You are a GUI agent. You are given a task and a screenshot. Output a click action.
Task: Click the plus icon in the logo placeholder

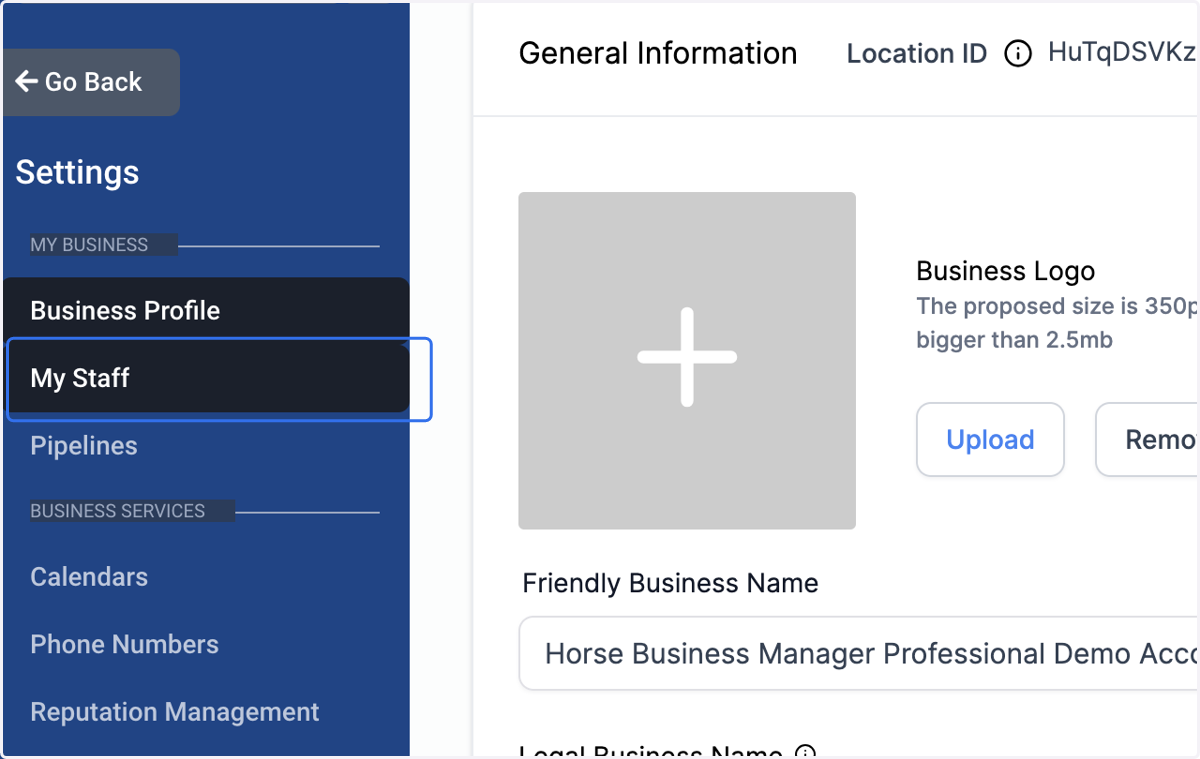[x=687, y=358]
